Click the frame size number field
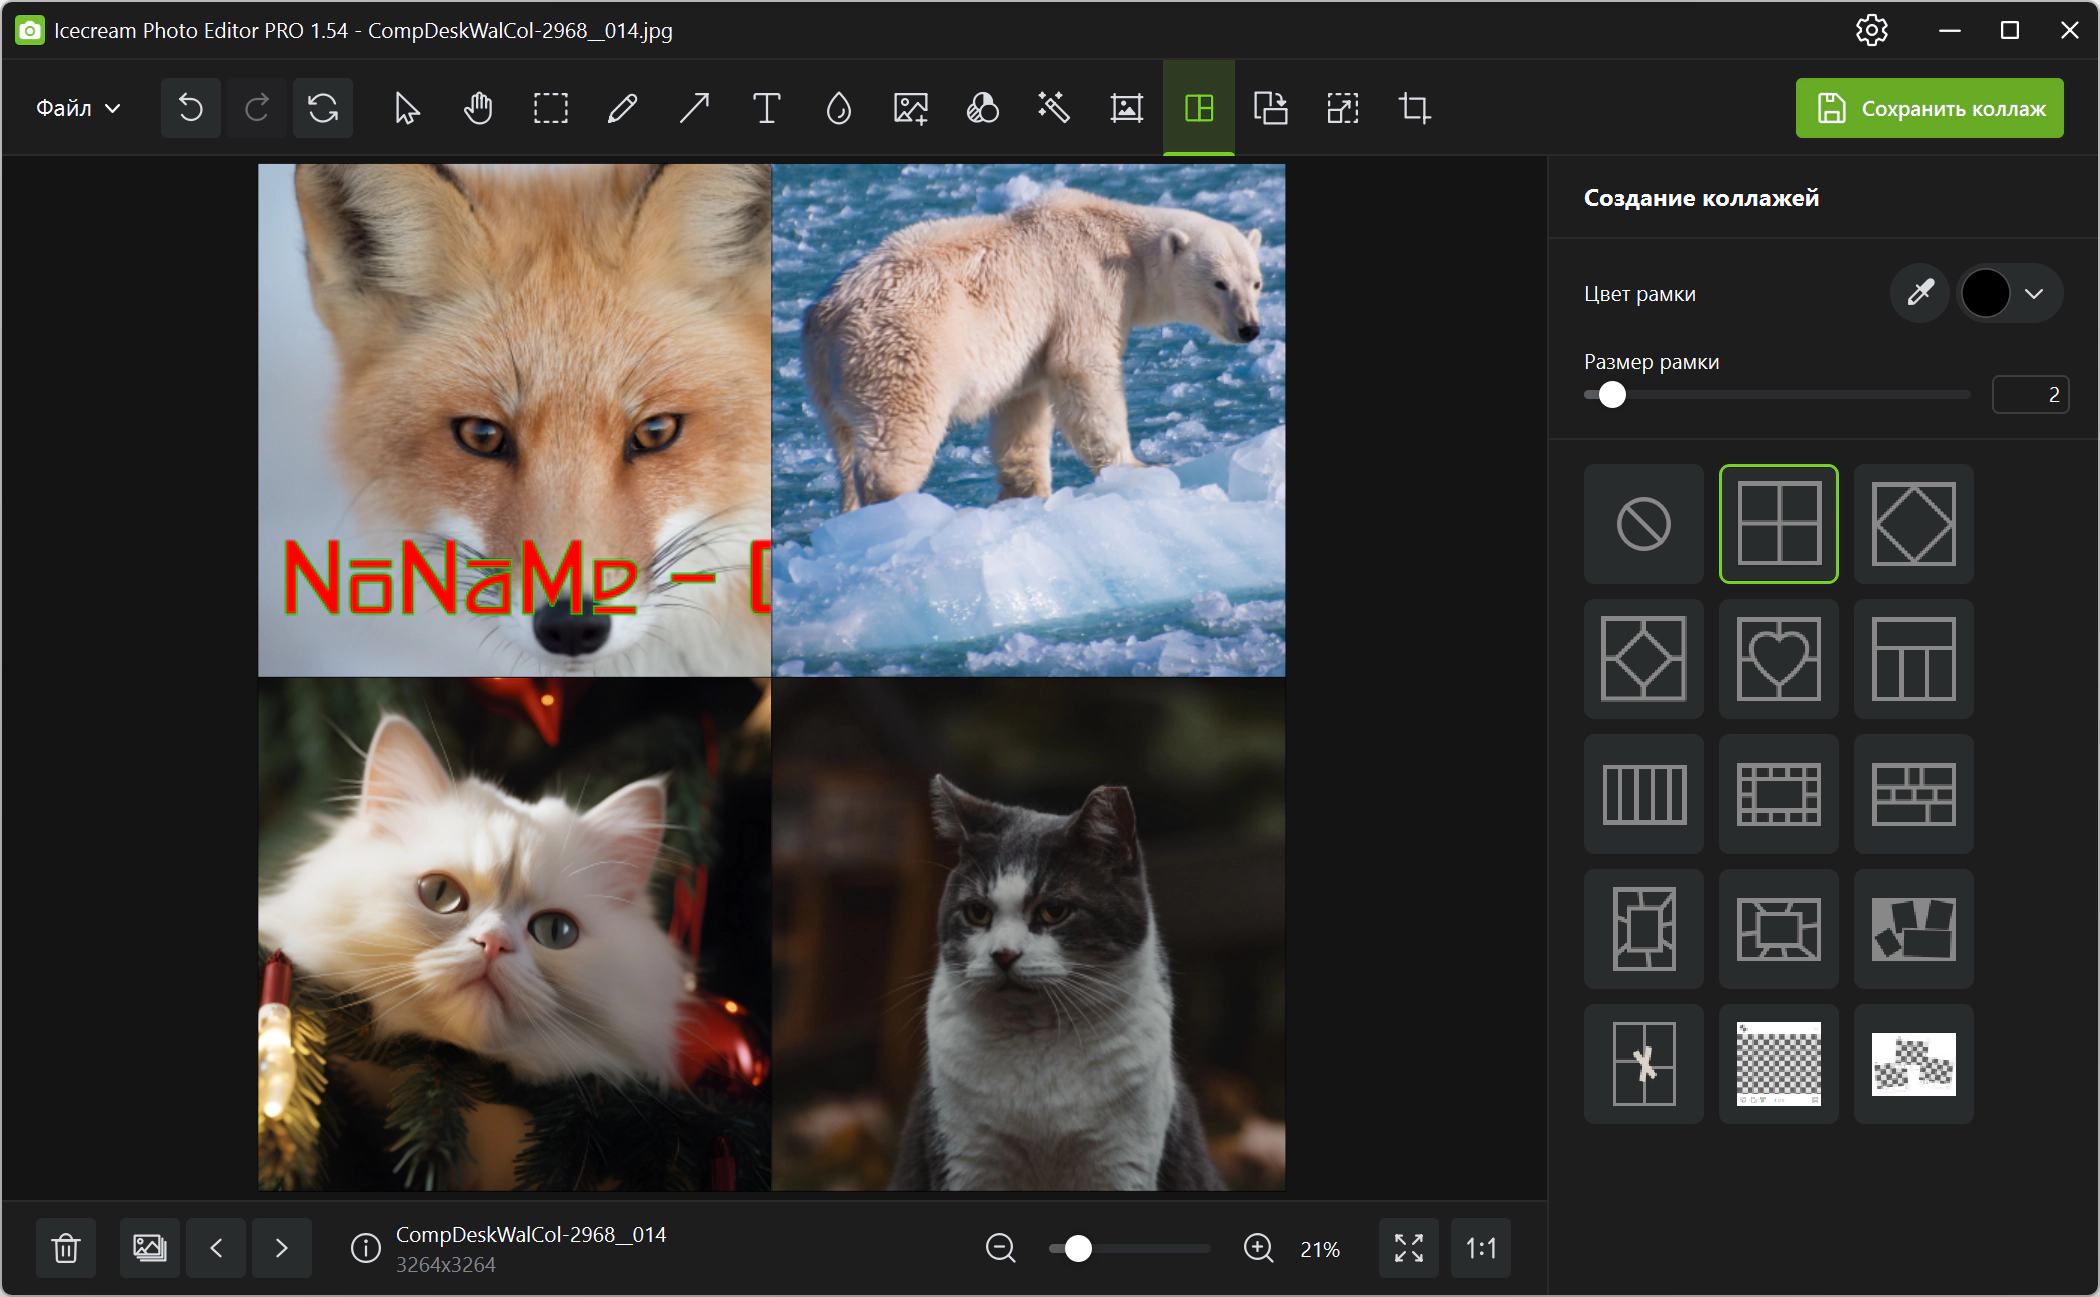Image resolution: width=2100 pixels, height=1297 pixels. (2030, 394)
